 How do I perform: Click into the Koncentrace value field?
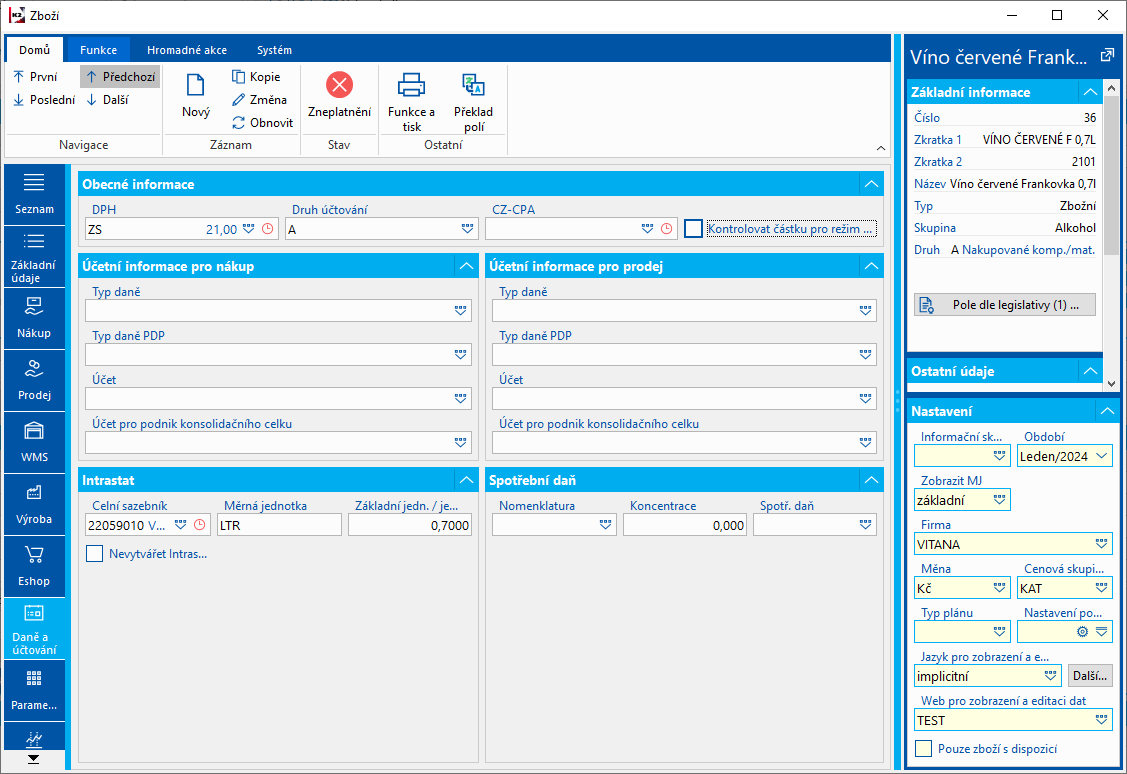(685, 525)
